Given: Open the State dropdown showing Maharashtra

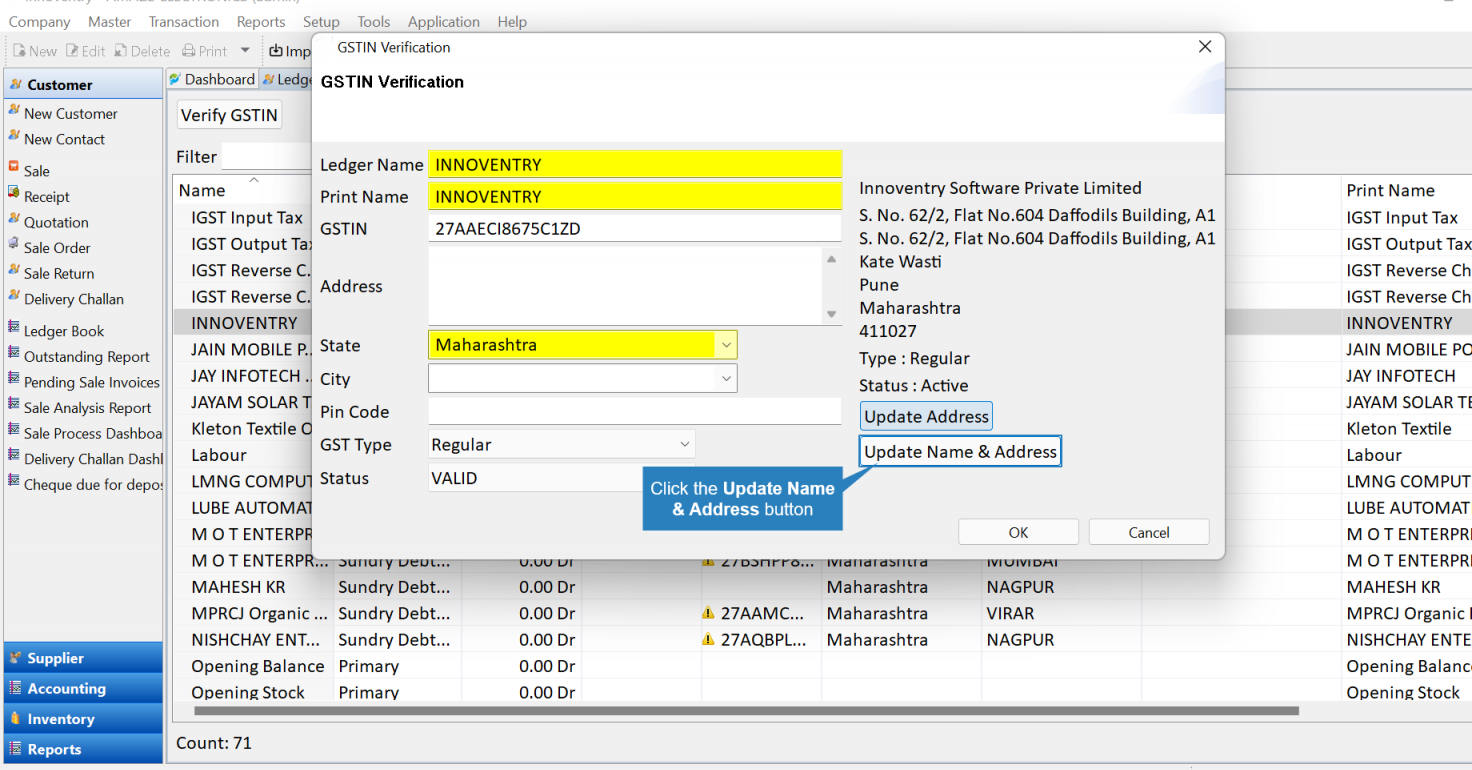Looking at the screenshot, I should (x=725, y=345).
